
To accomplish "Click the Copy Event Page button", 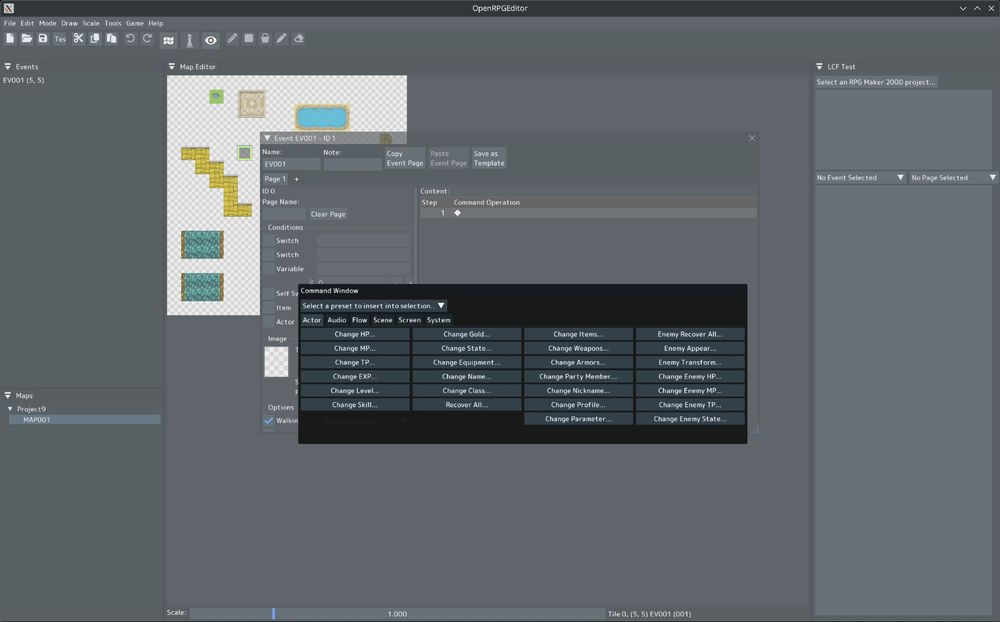I will (404, 158).
